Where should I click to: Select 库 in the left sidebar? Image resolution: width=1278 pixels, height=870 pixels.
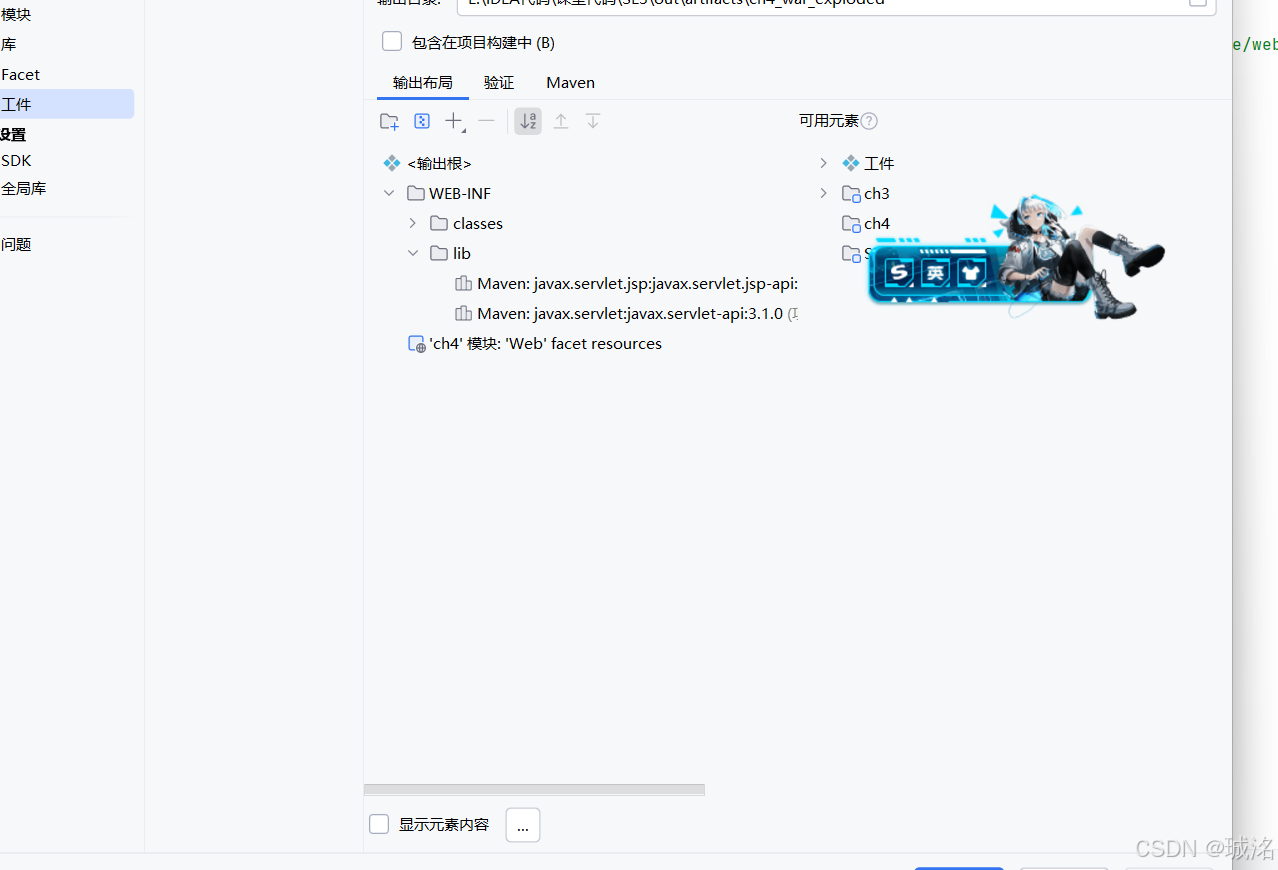tap(8, 45)
